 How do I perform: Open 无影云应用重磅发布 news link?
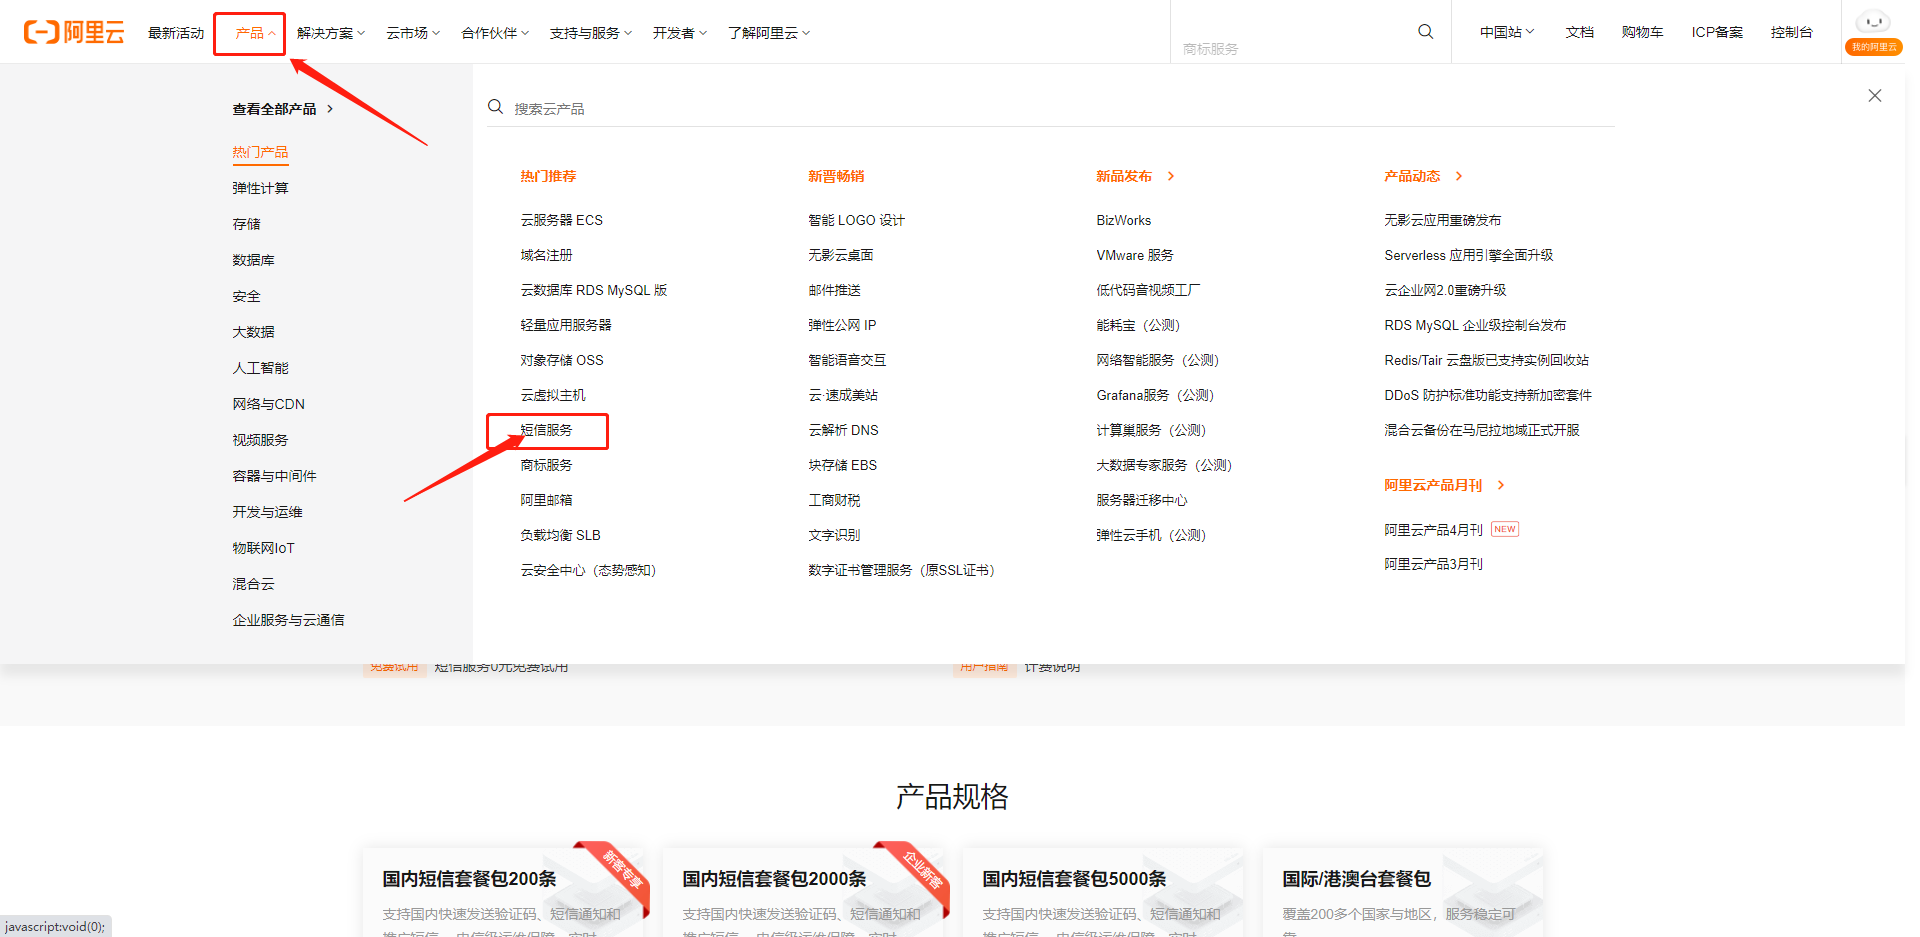[x=1442, y=220]
